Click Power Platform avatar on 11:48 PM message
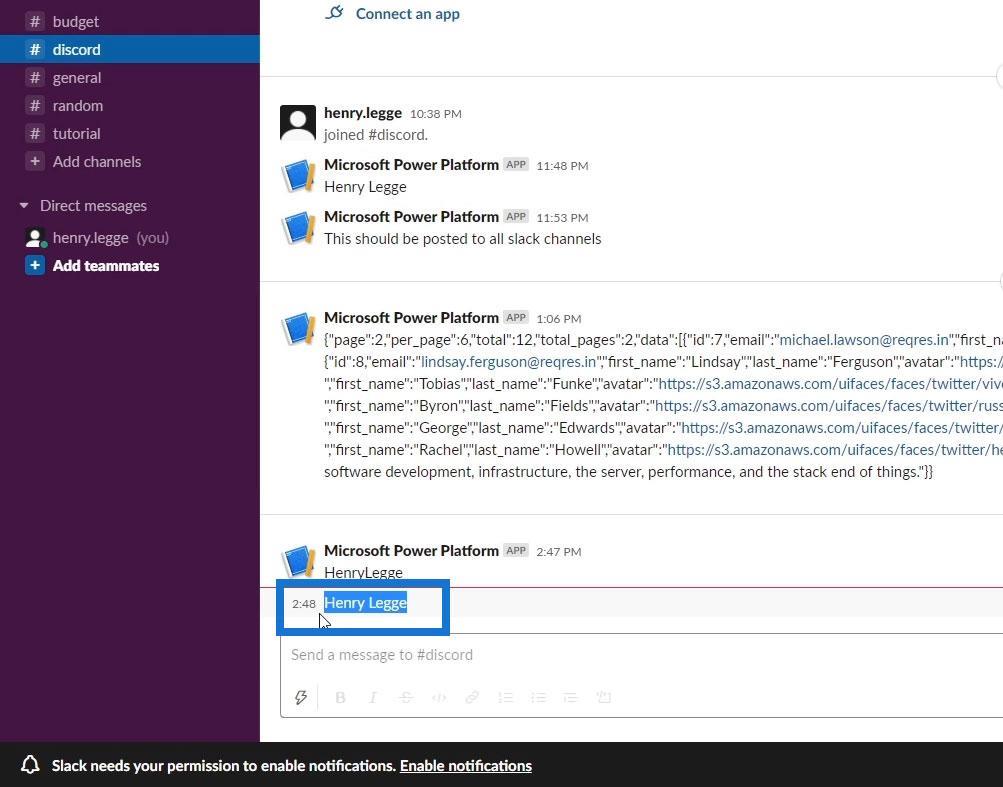This screenshot has height=787, width=1003. coord(298,175)
